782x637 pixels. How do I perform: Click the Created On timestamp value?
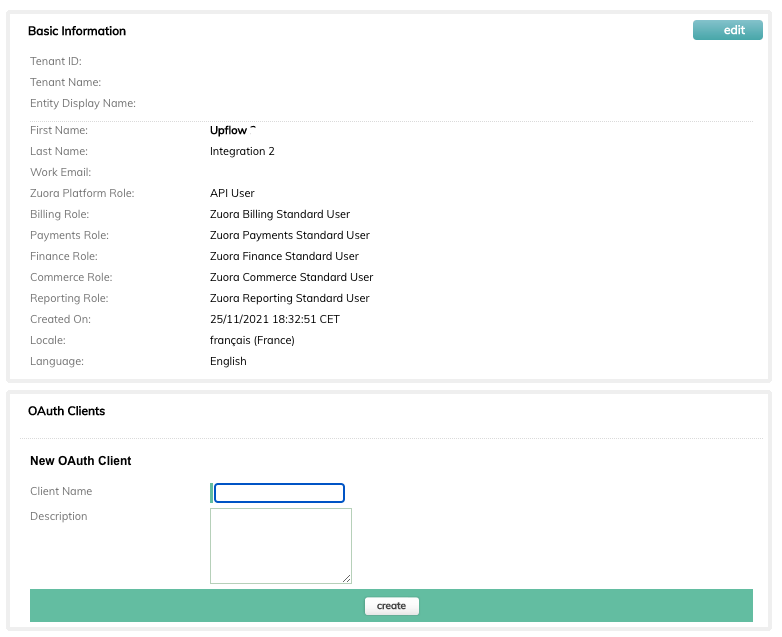275,319
